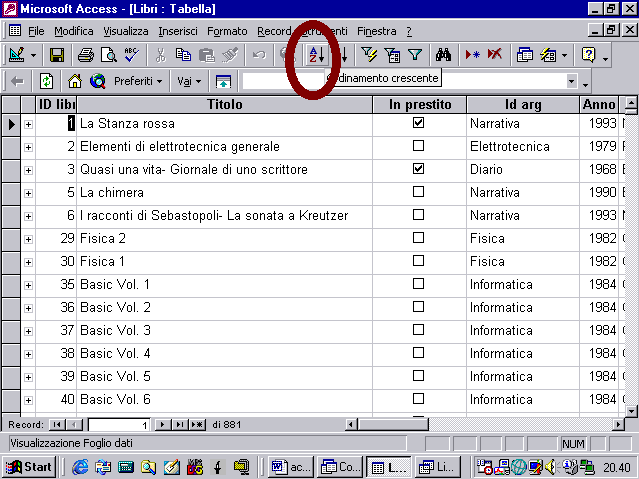Image resolution: width=639 pixels, height=479 pixels.
Task: Click the Web toolbar Home icon
Action: click(x=75, y=82)
